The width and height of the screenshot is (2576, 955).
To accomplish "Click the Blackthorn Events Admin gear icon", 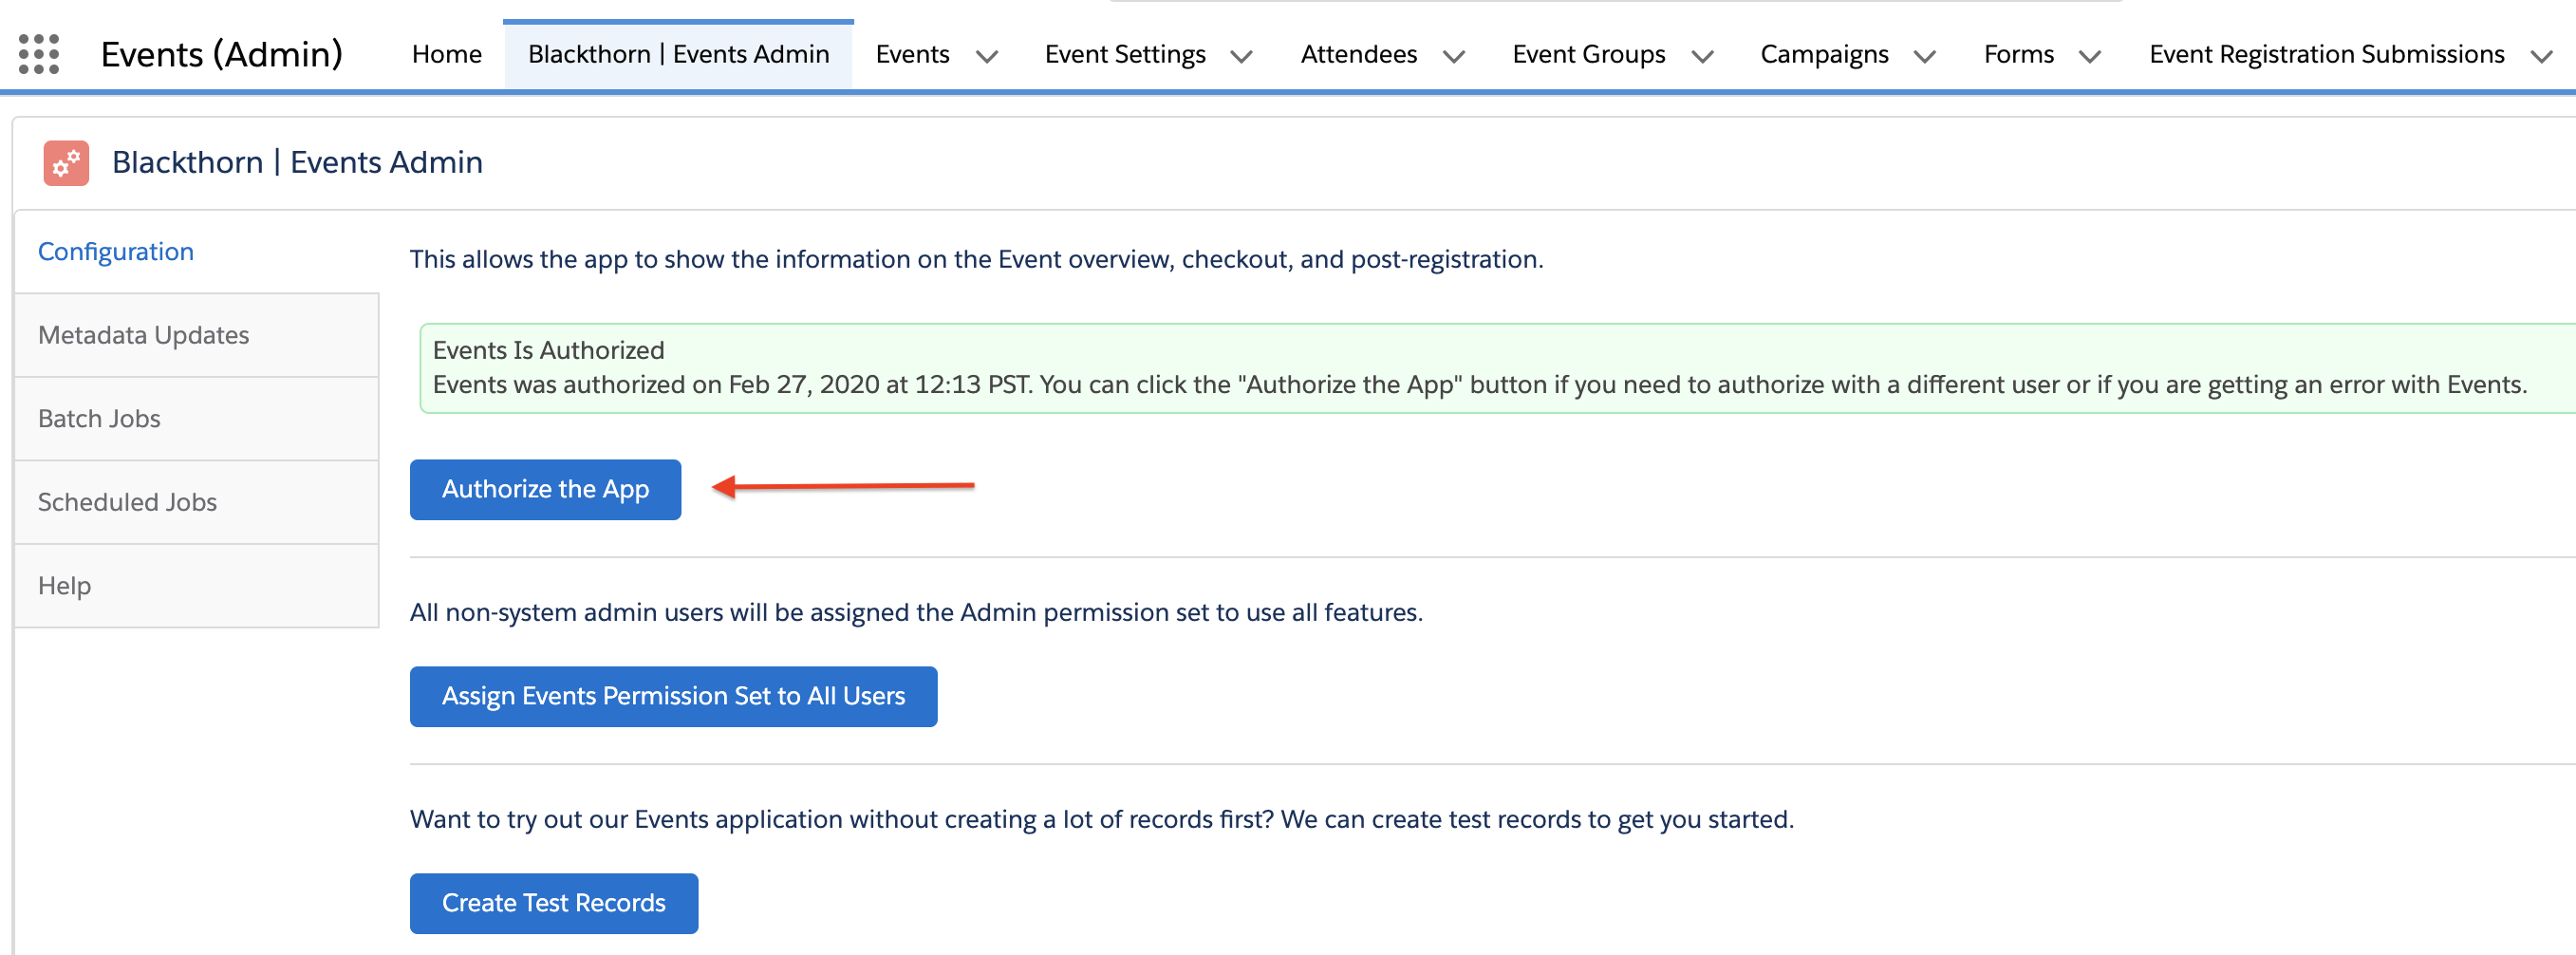I will 66,163.
